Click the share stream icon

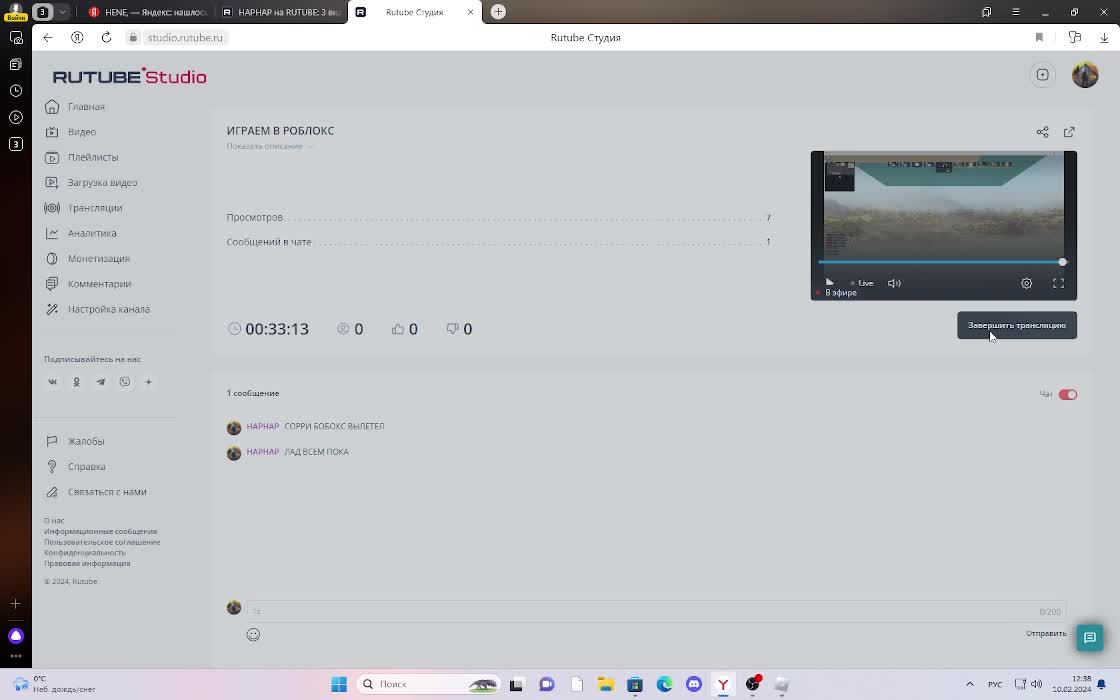[x=1042, y=132]
